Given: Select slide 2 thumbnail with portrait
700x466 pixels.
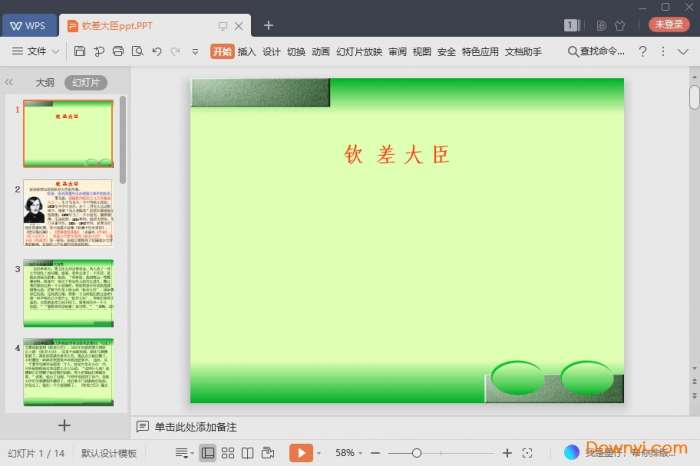Looking at the screenshot, I should coord(68,213).
